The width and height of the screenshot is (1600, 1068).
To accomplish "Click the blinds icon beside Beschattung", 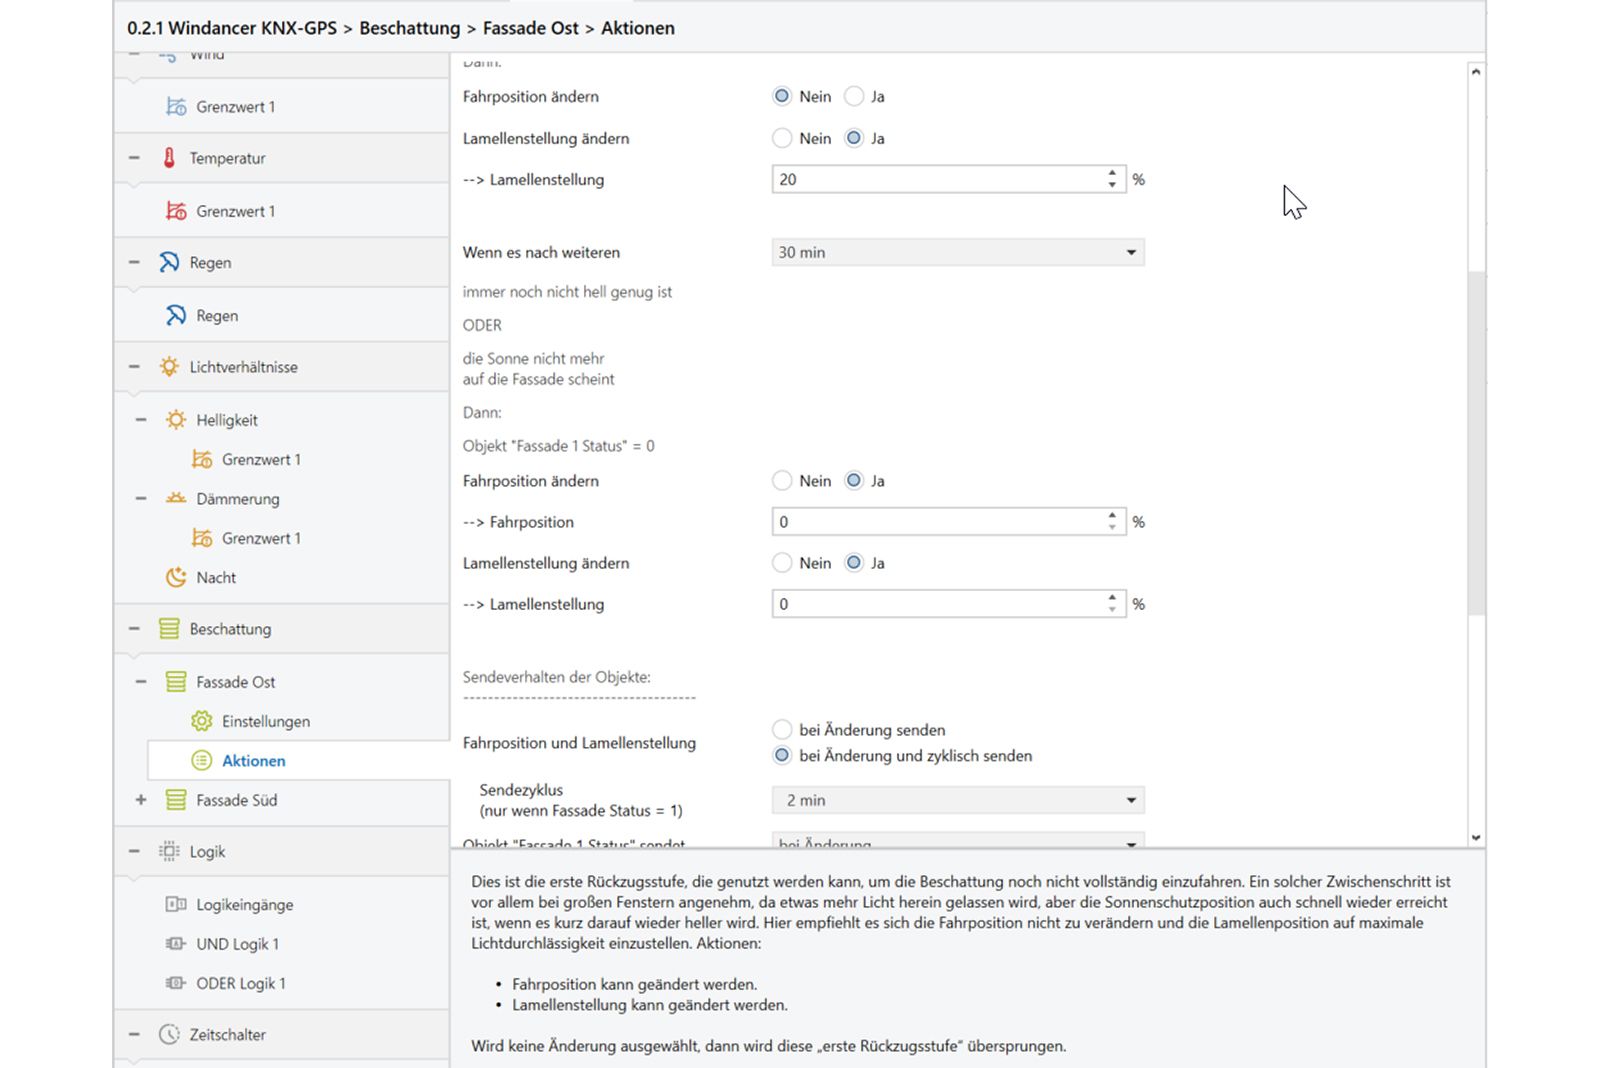I will 169,629.
